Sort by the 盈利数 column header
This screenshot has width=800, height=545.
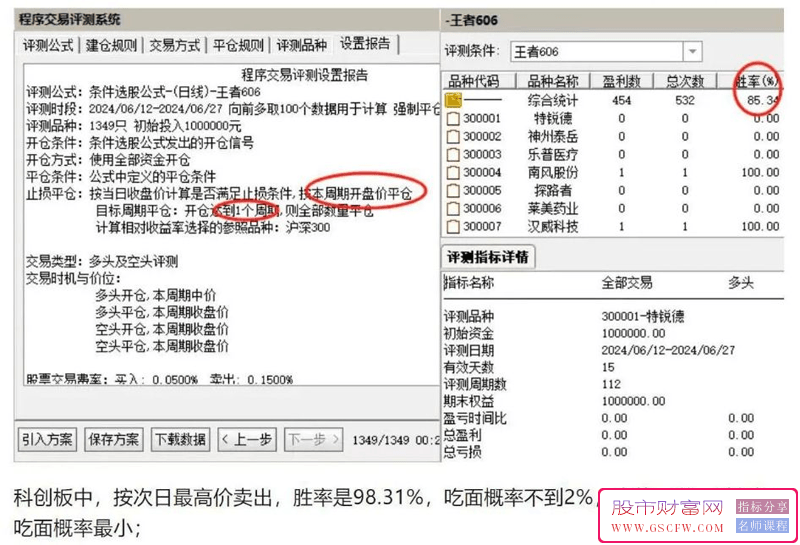click(x=621, y=81)
